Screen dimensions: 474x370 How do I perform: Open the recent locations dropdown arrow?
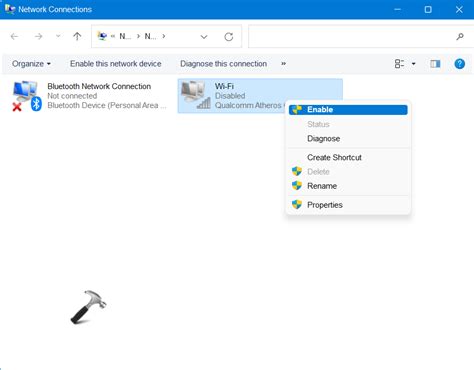(58, 36)
